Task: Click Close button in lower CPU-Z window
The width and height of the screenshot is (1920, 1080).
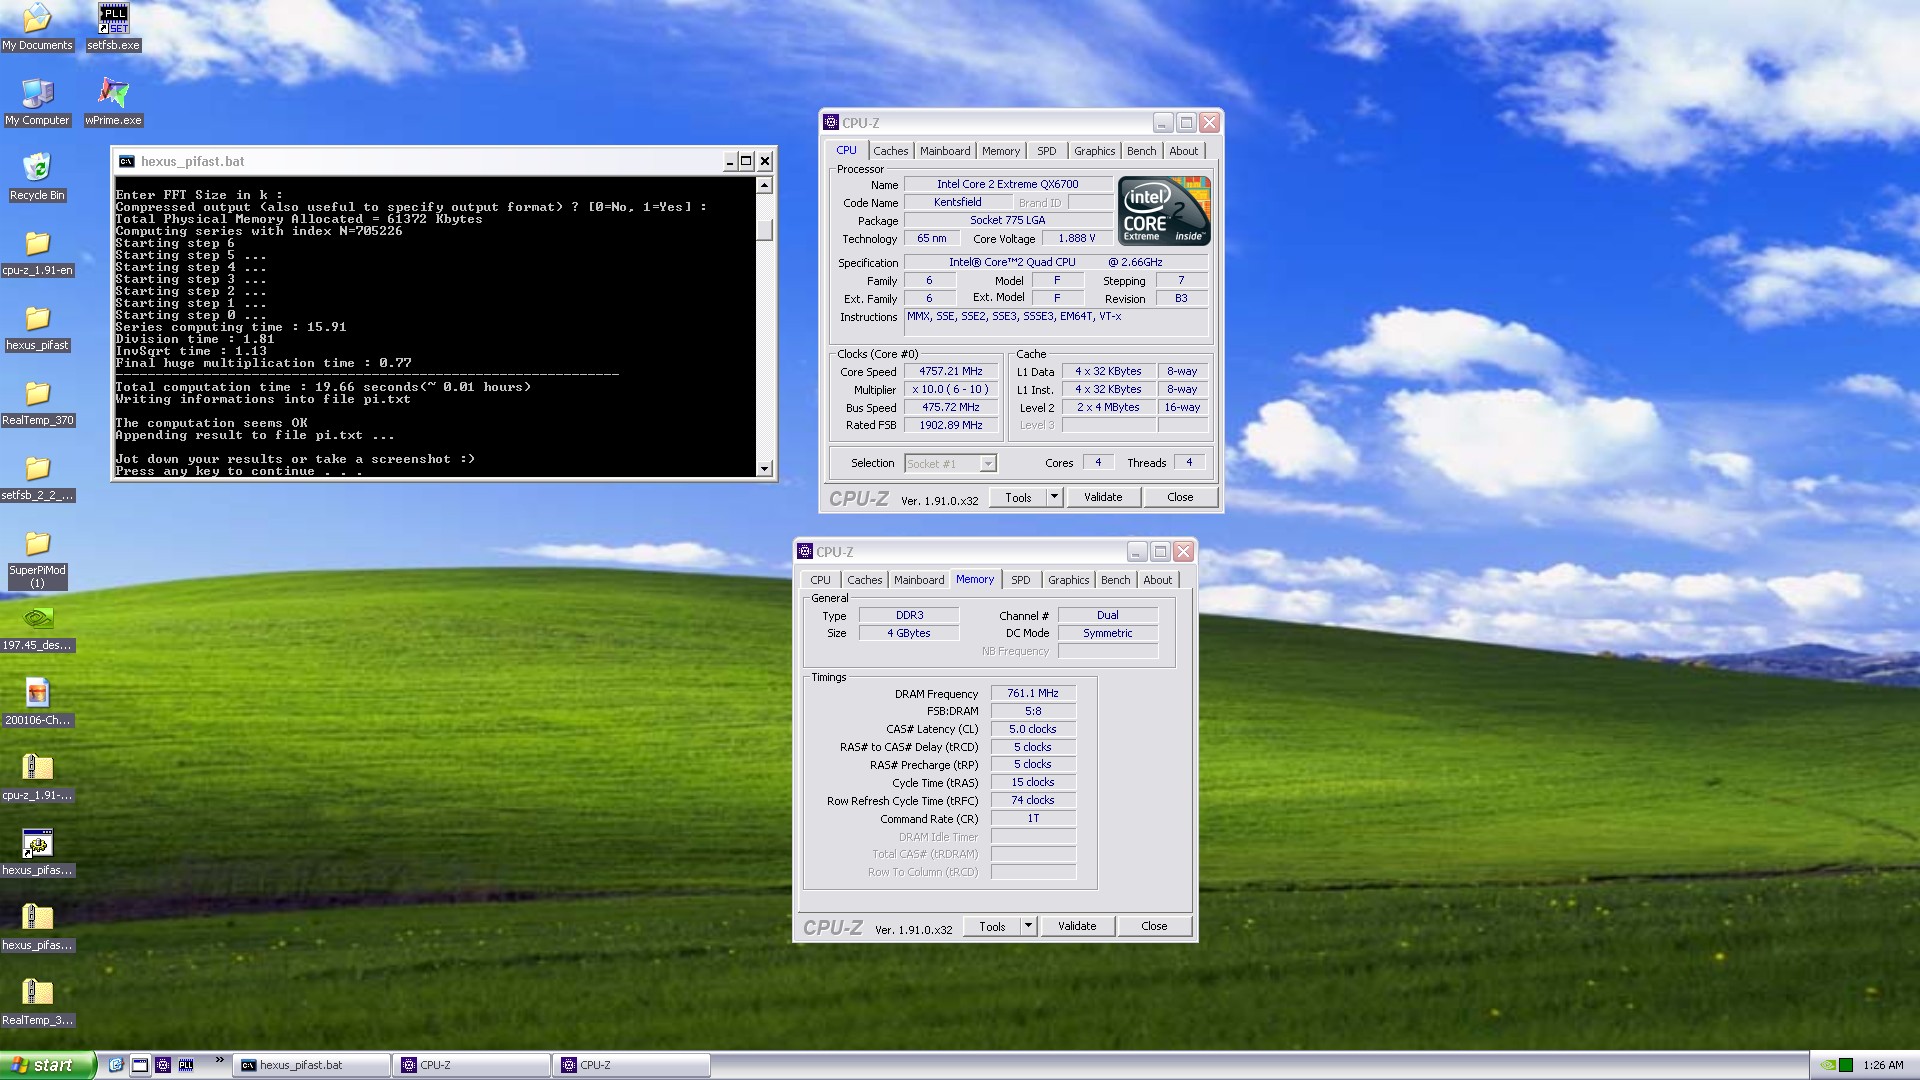Action: coord(1154,926)
